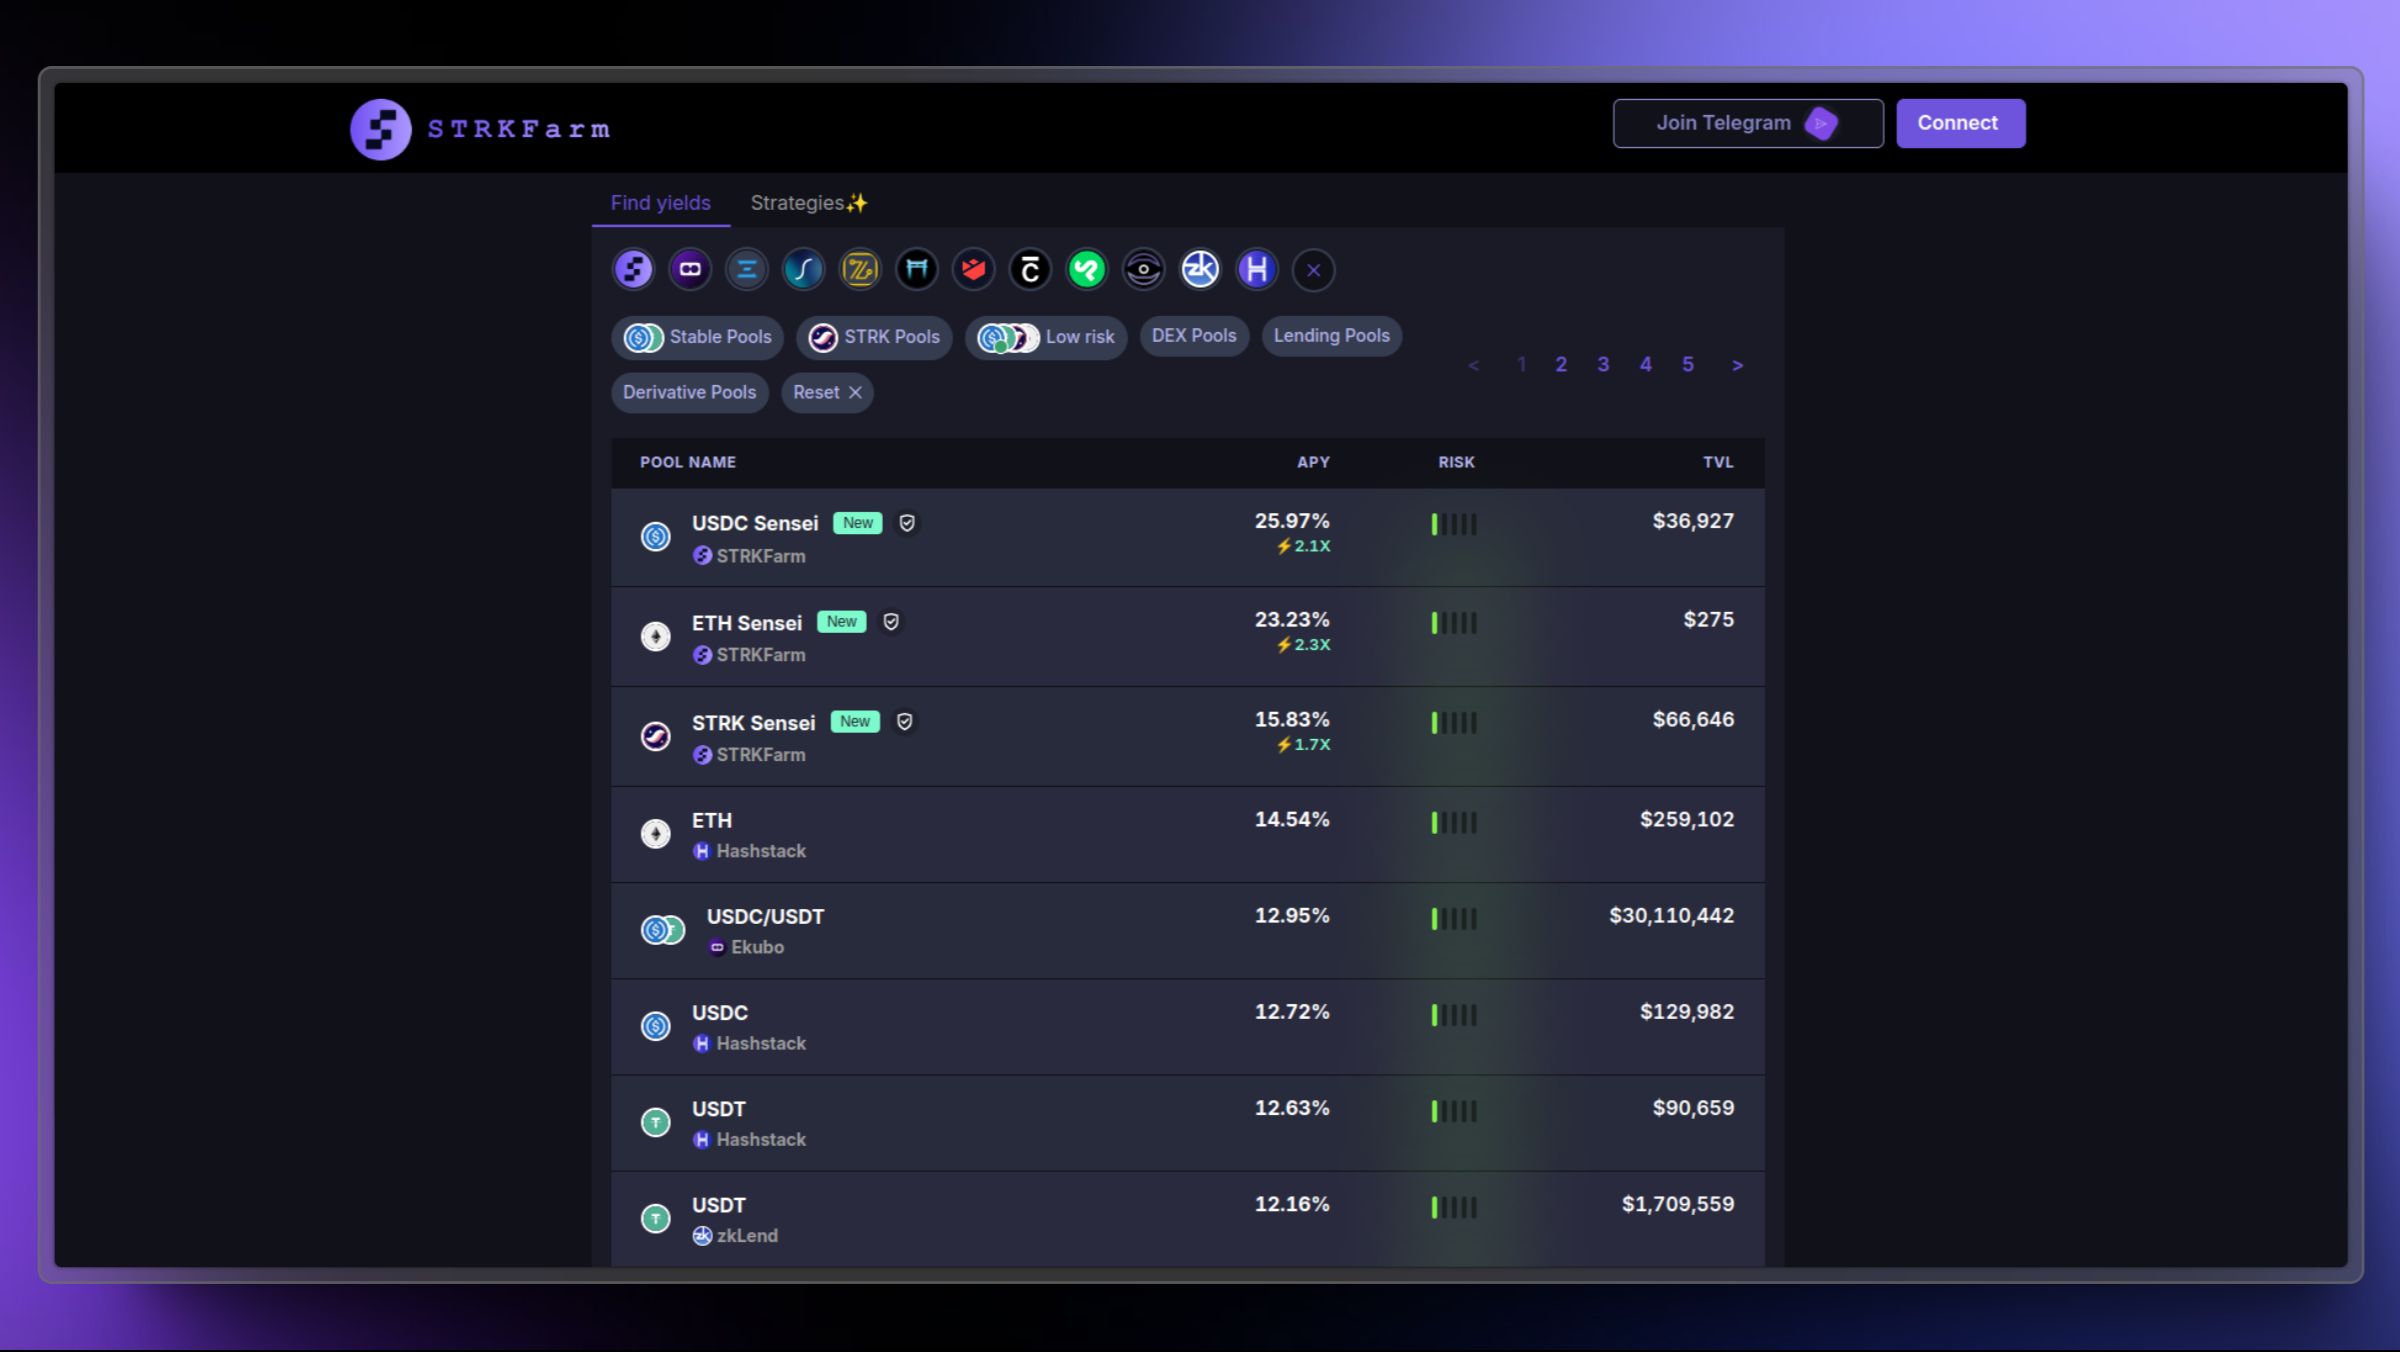This screenshot has width=2400, height=1352.
Task: Click the STRKFarm logo in the header
Action: pos(480,129)
